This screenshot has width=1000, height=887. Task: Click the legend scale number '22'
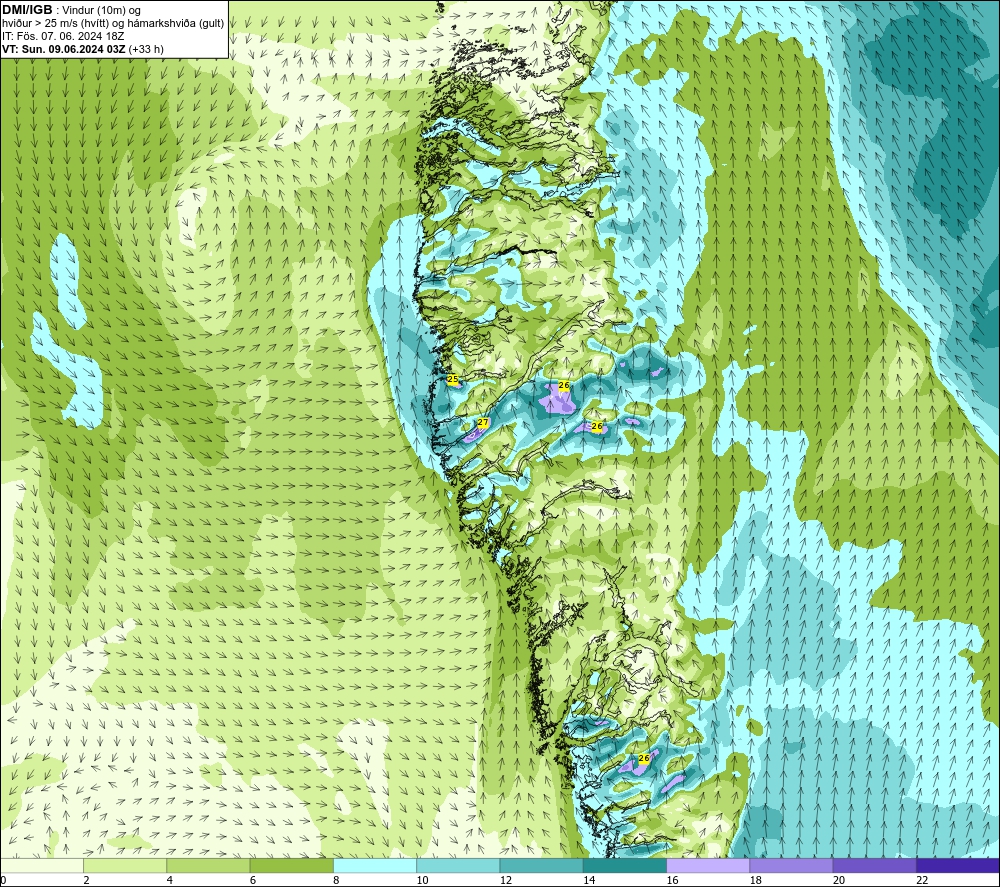pyautogui.click(x=922, y=880)
